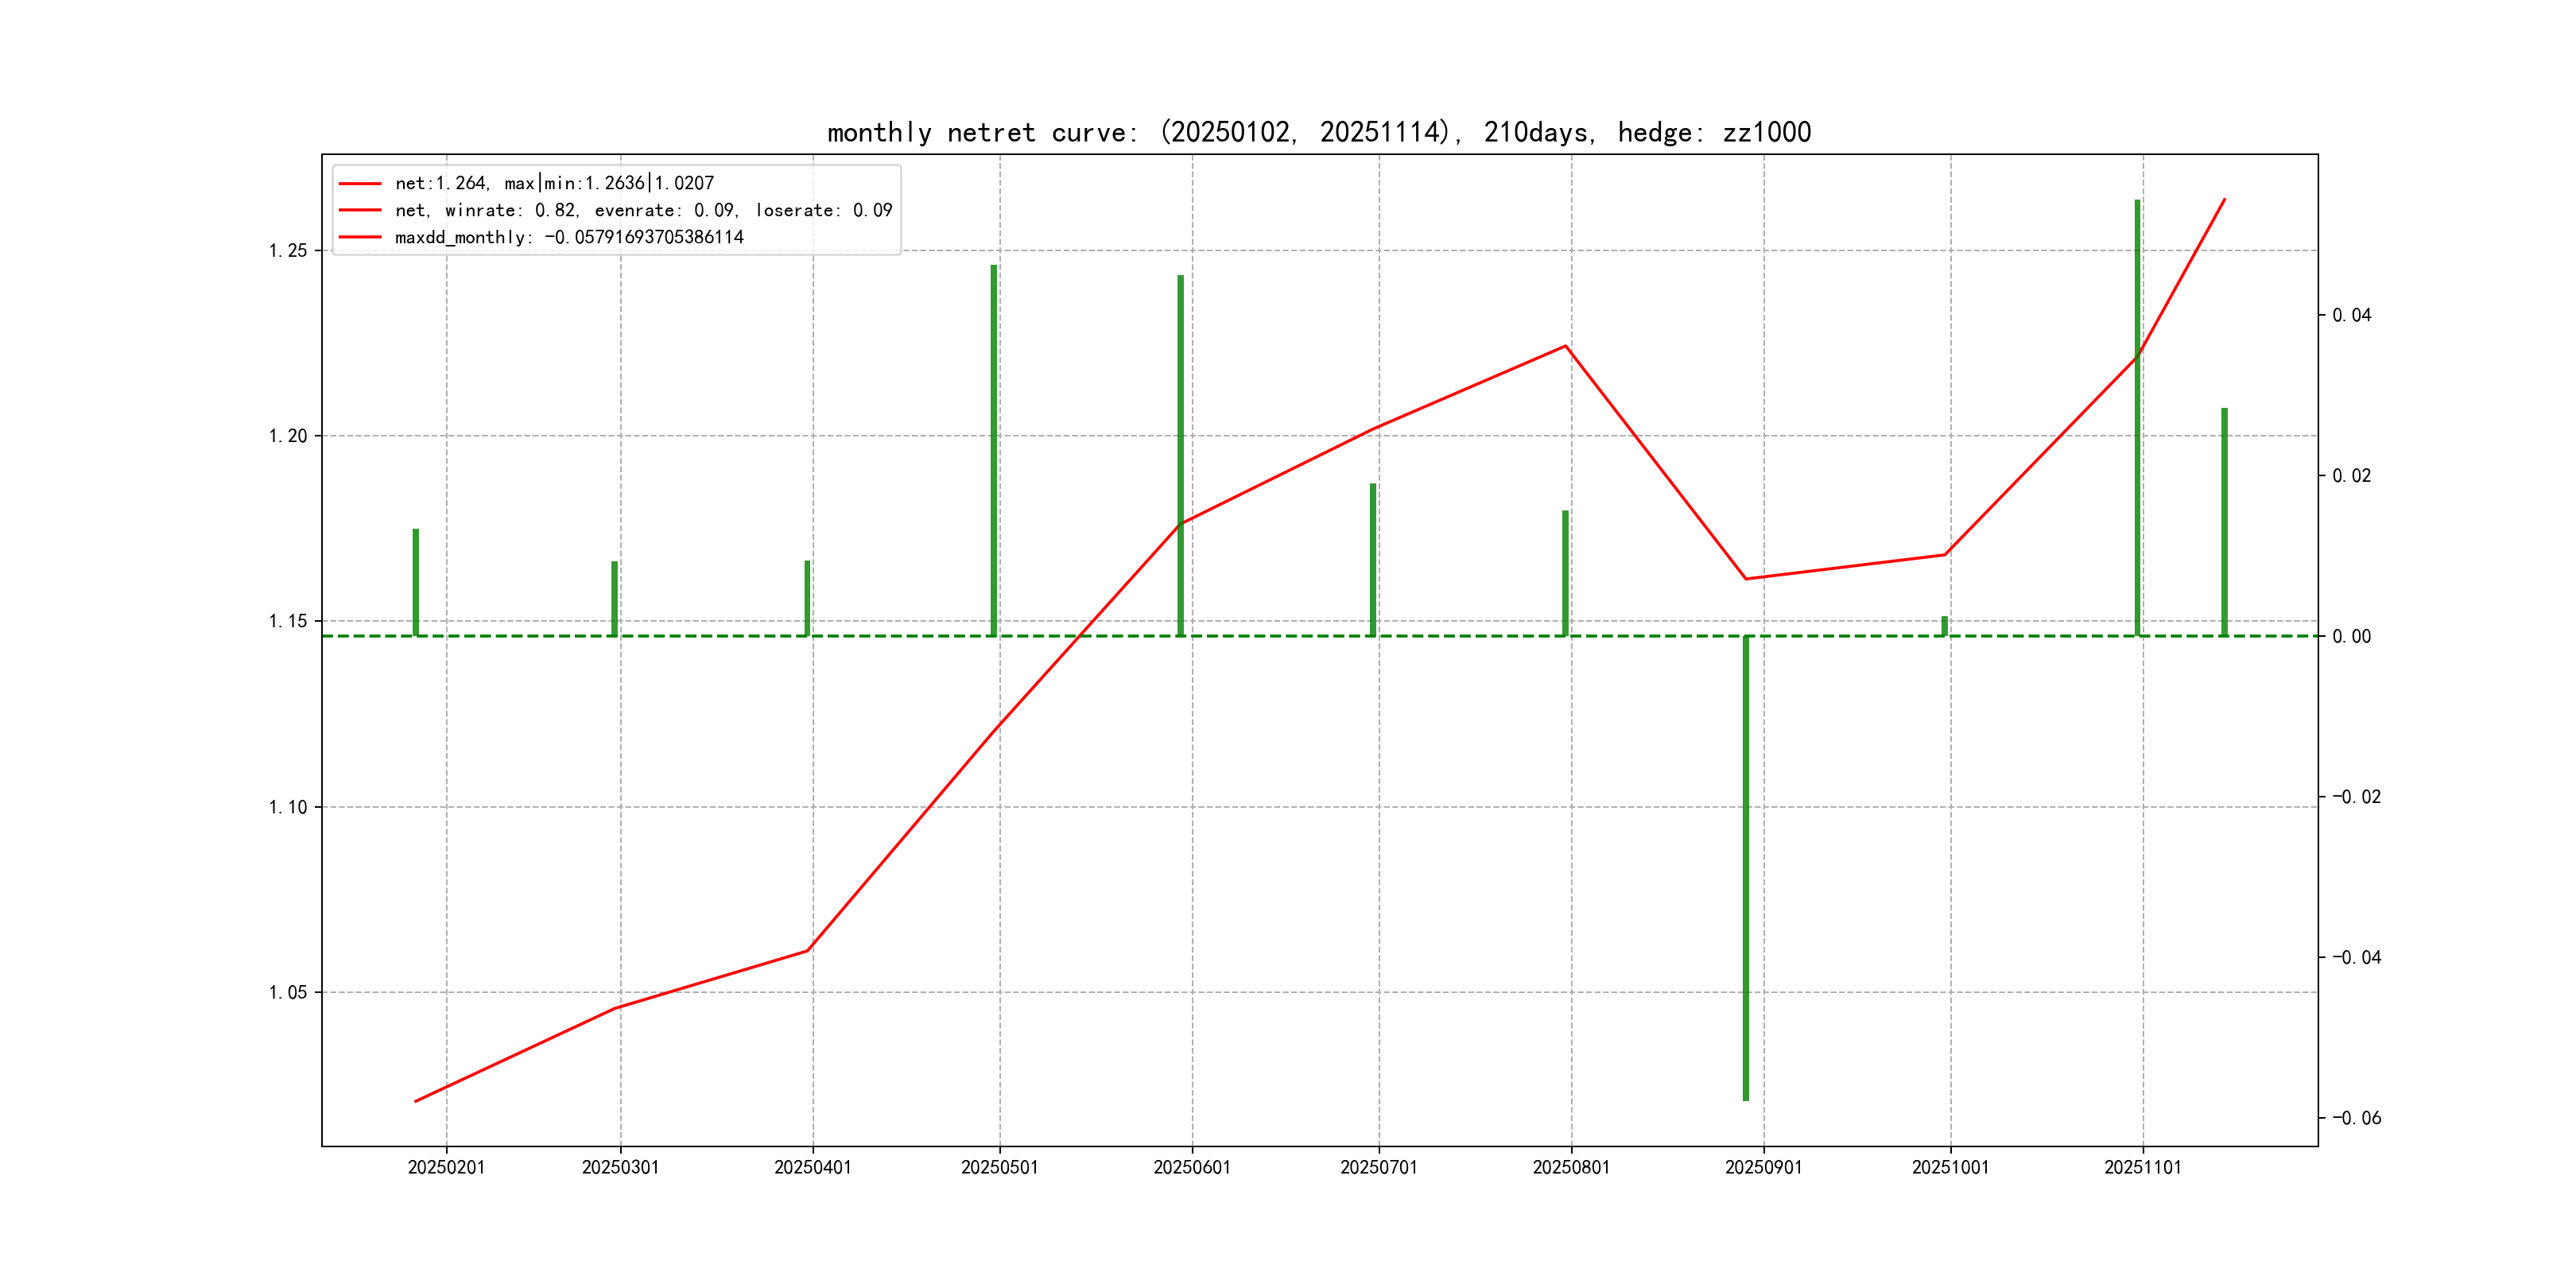Click the red curve peak near 20250801

click(1565, 346)
